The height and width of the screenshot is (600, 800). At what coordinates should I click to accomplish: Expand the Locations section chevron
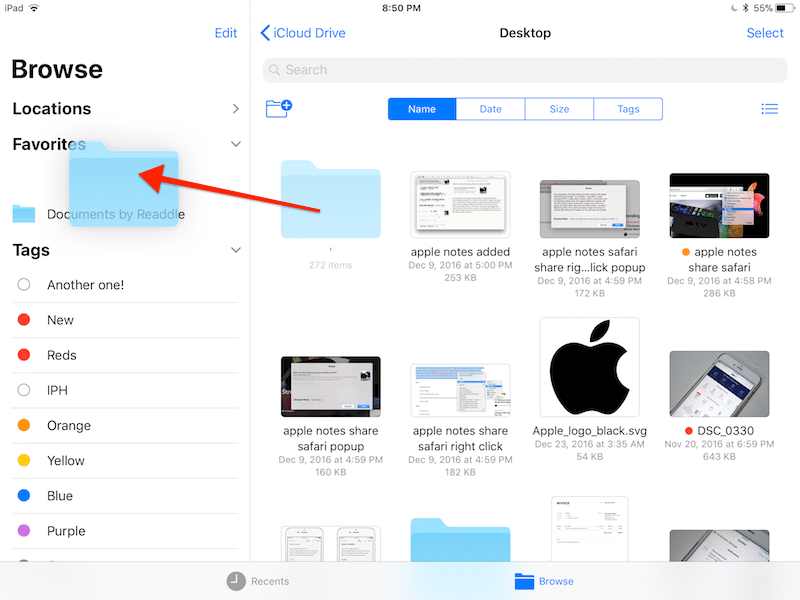(236, 108)
